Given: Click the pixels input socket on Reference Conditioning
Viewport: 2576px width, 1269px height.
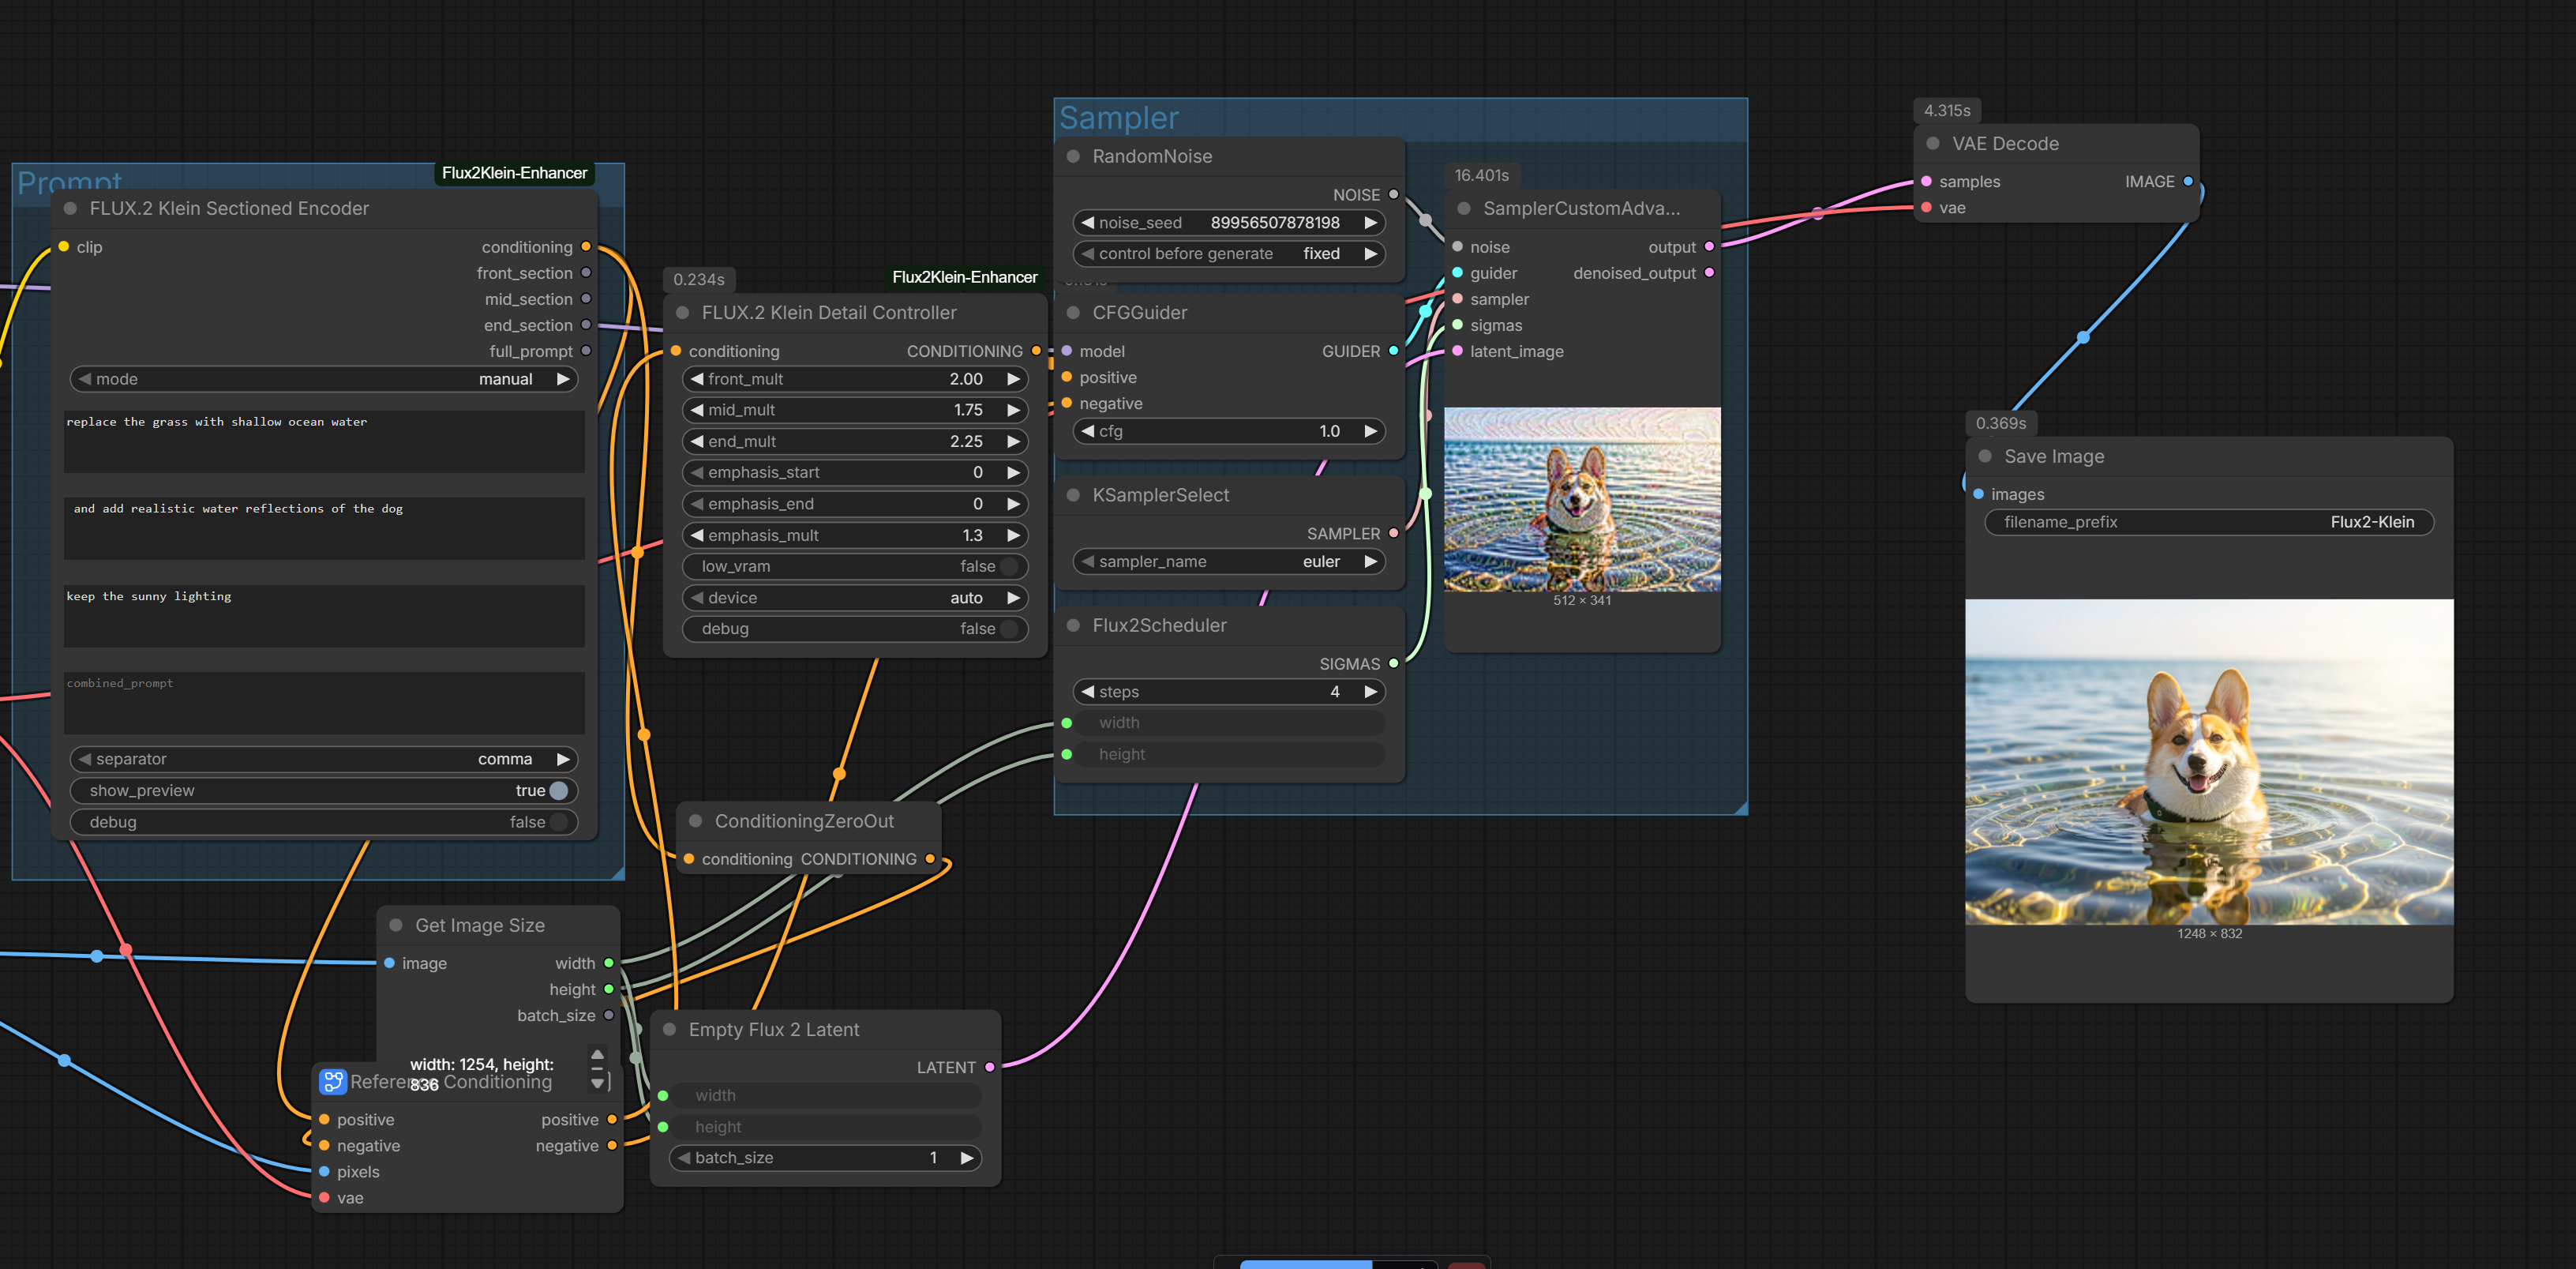Looking at the screenshot, I should tap(324, 1172).
